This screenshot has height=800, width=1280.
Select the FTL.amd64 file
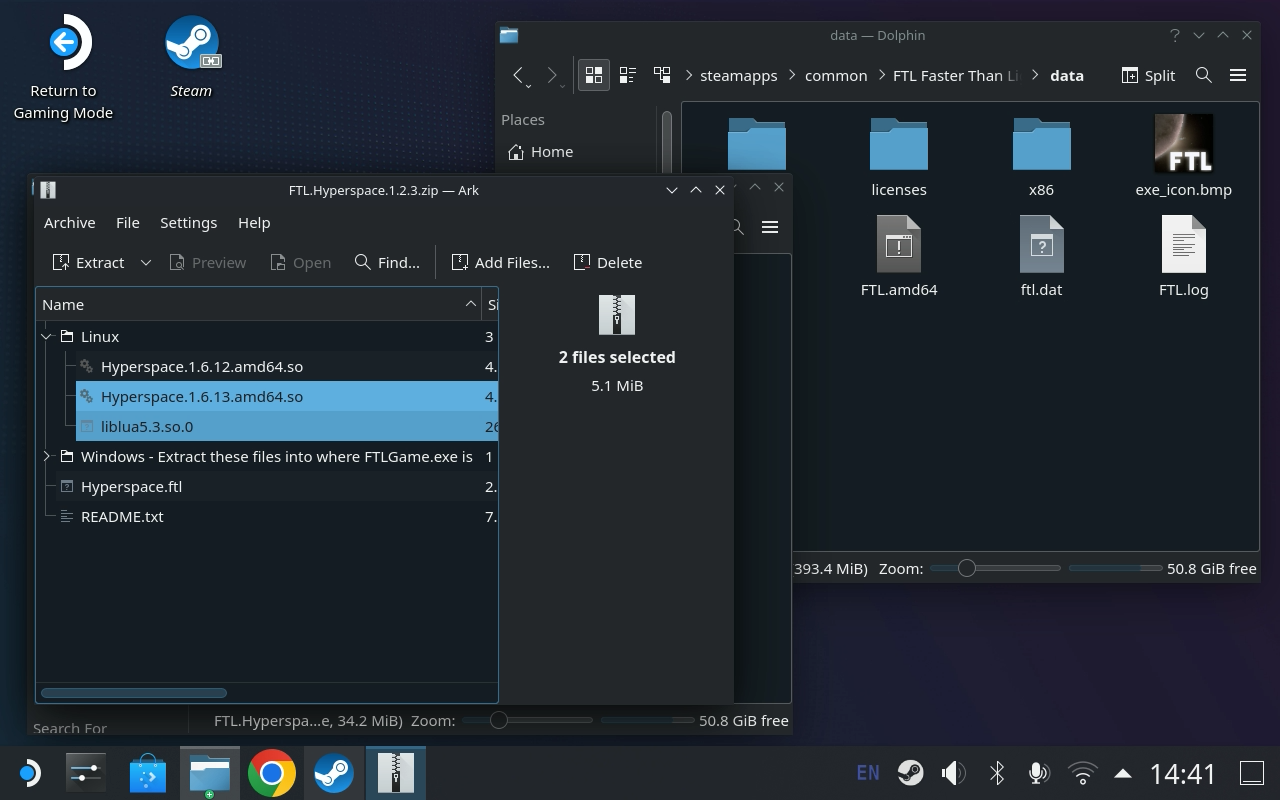tap(899, 257)
